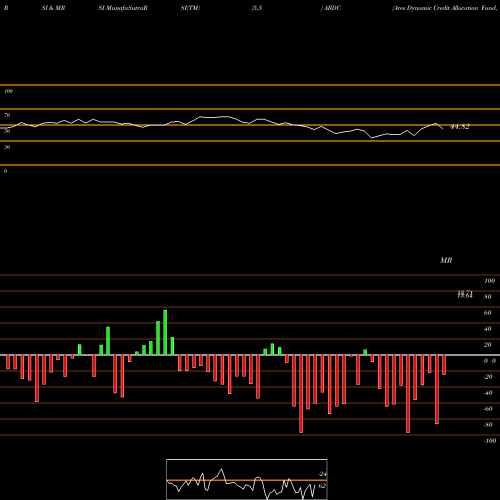Click the tallest green histogram bar
The image size is (500, 500).
point(165,332)
